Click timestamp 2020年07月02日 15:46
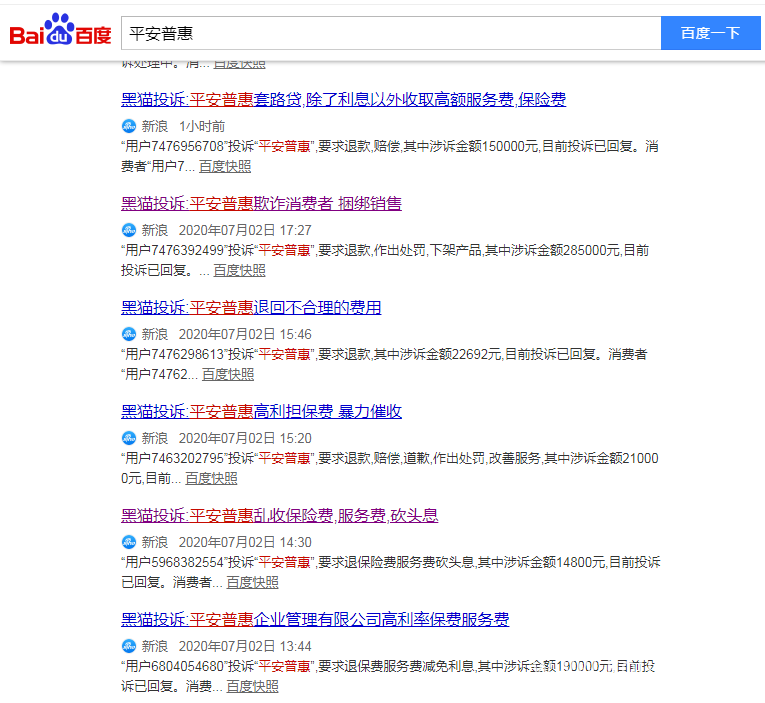This screenshot has width=765, height=703. (245, 334)
